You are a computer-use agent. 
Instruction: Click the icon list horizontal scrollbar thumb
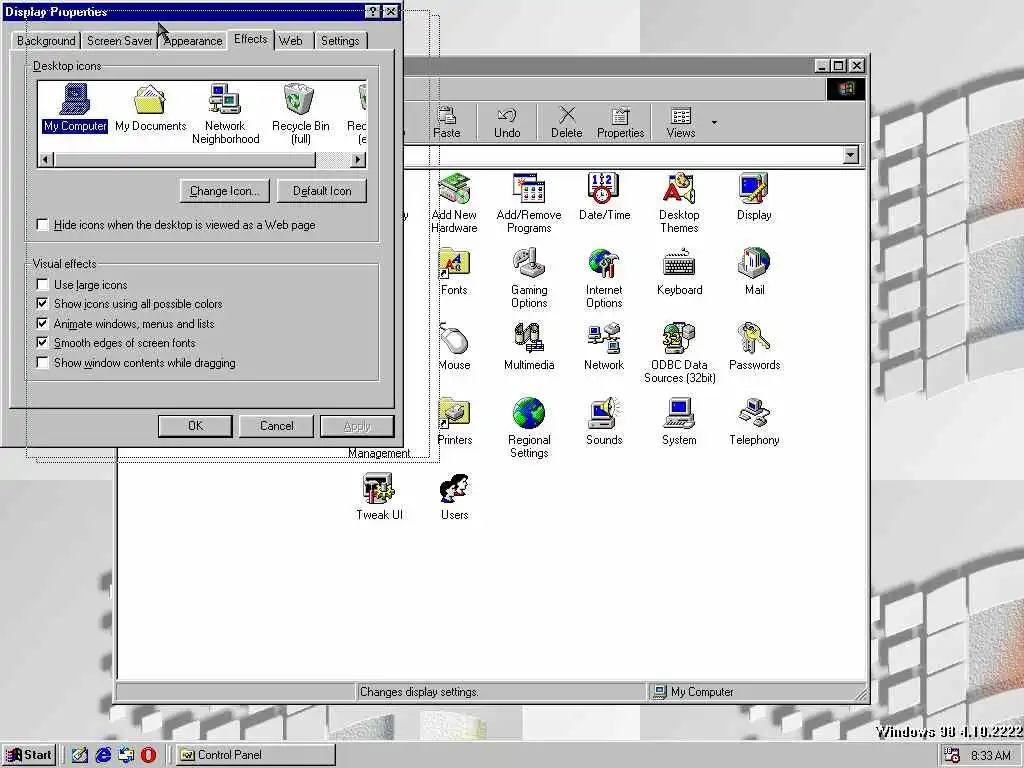pyautogui.click(x=184, y=159)
